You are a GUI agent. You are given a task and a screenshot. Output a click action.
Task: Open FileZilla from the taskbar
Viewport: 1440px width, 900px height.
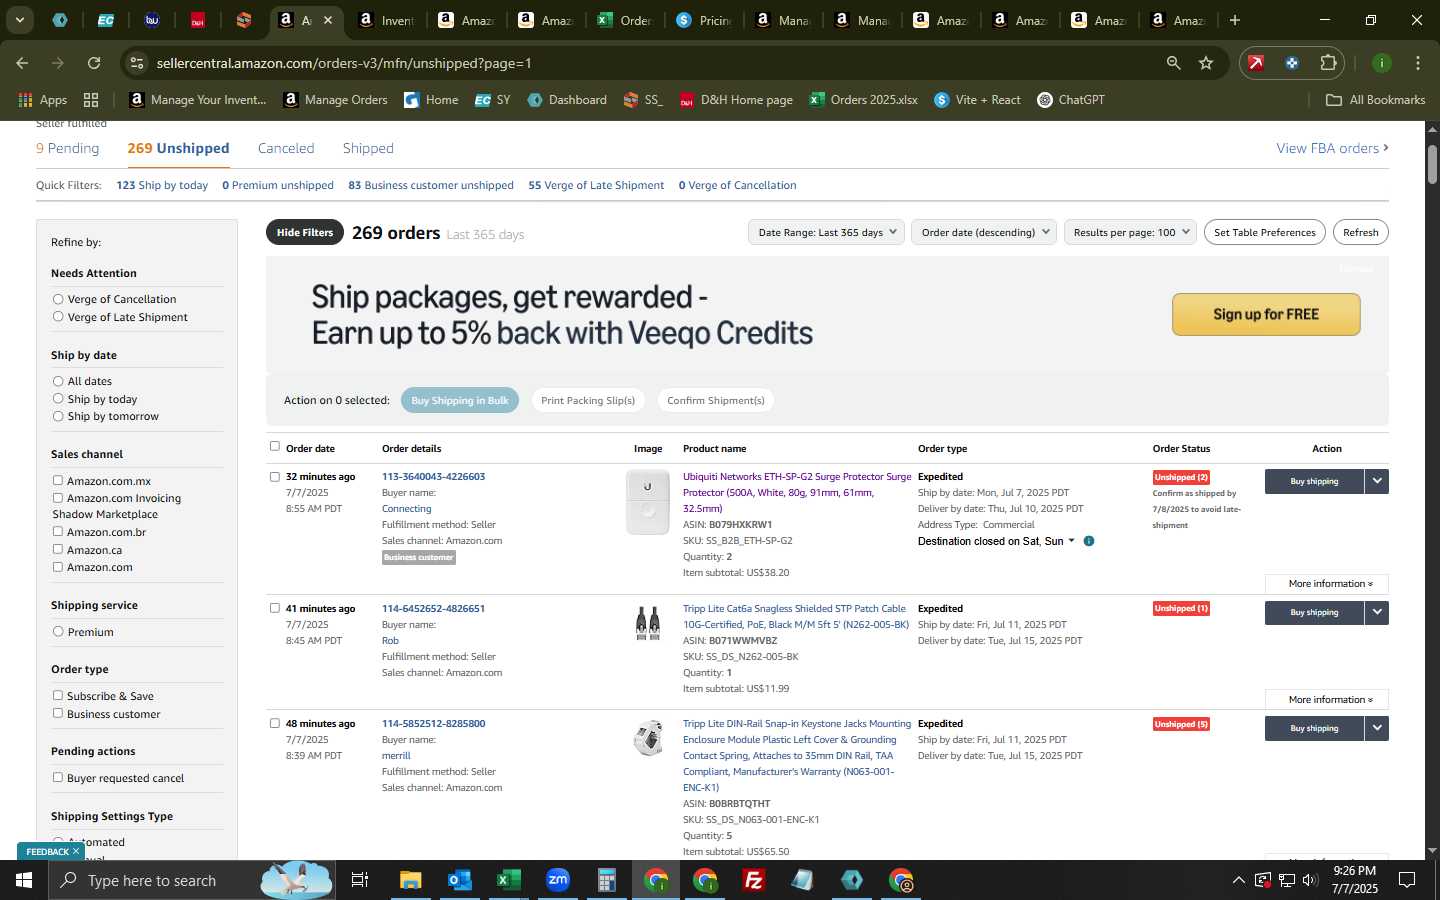pos(754,880)
